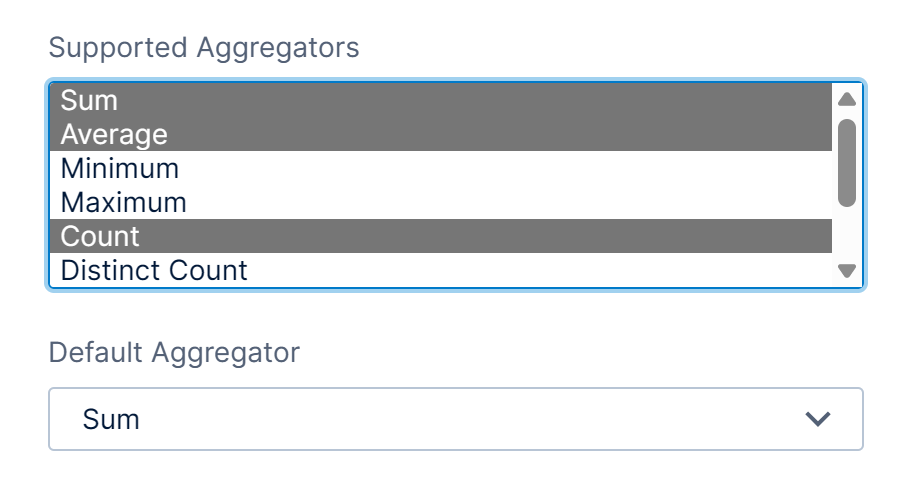The image size is (917, 486).
Task: Click the scrollbar track below the thumb
Action: (x=846, y=234)
